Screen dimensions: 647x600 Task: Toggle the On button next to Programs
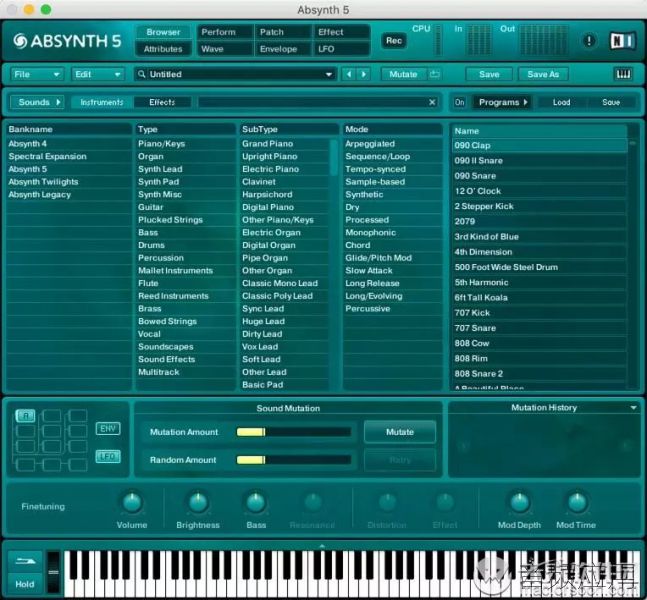click(460, 102)
